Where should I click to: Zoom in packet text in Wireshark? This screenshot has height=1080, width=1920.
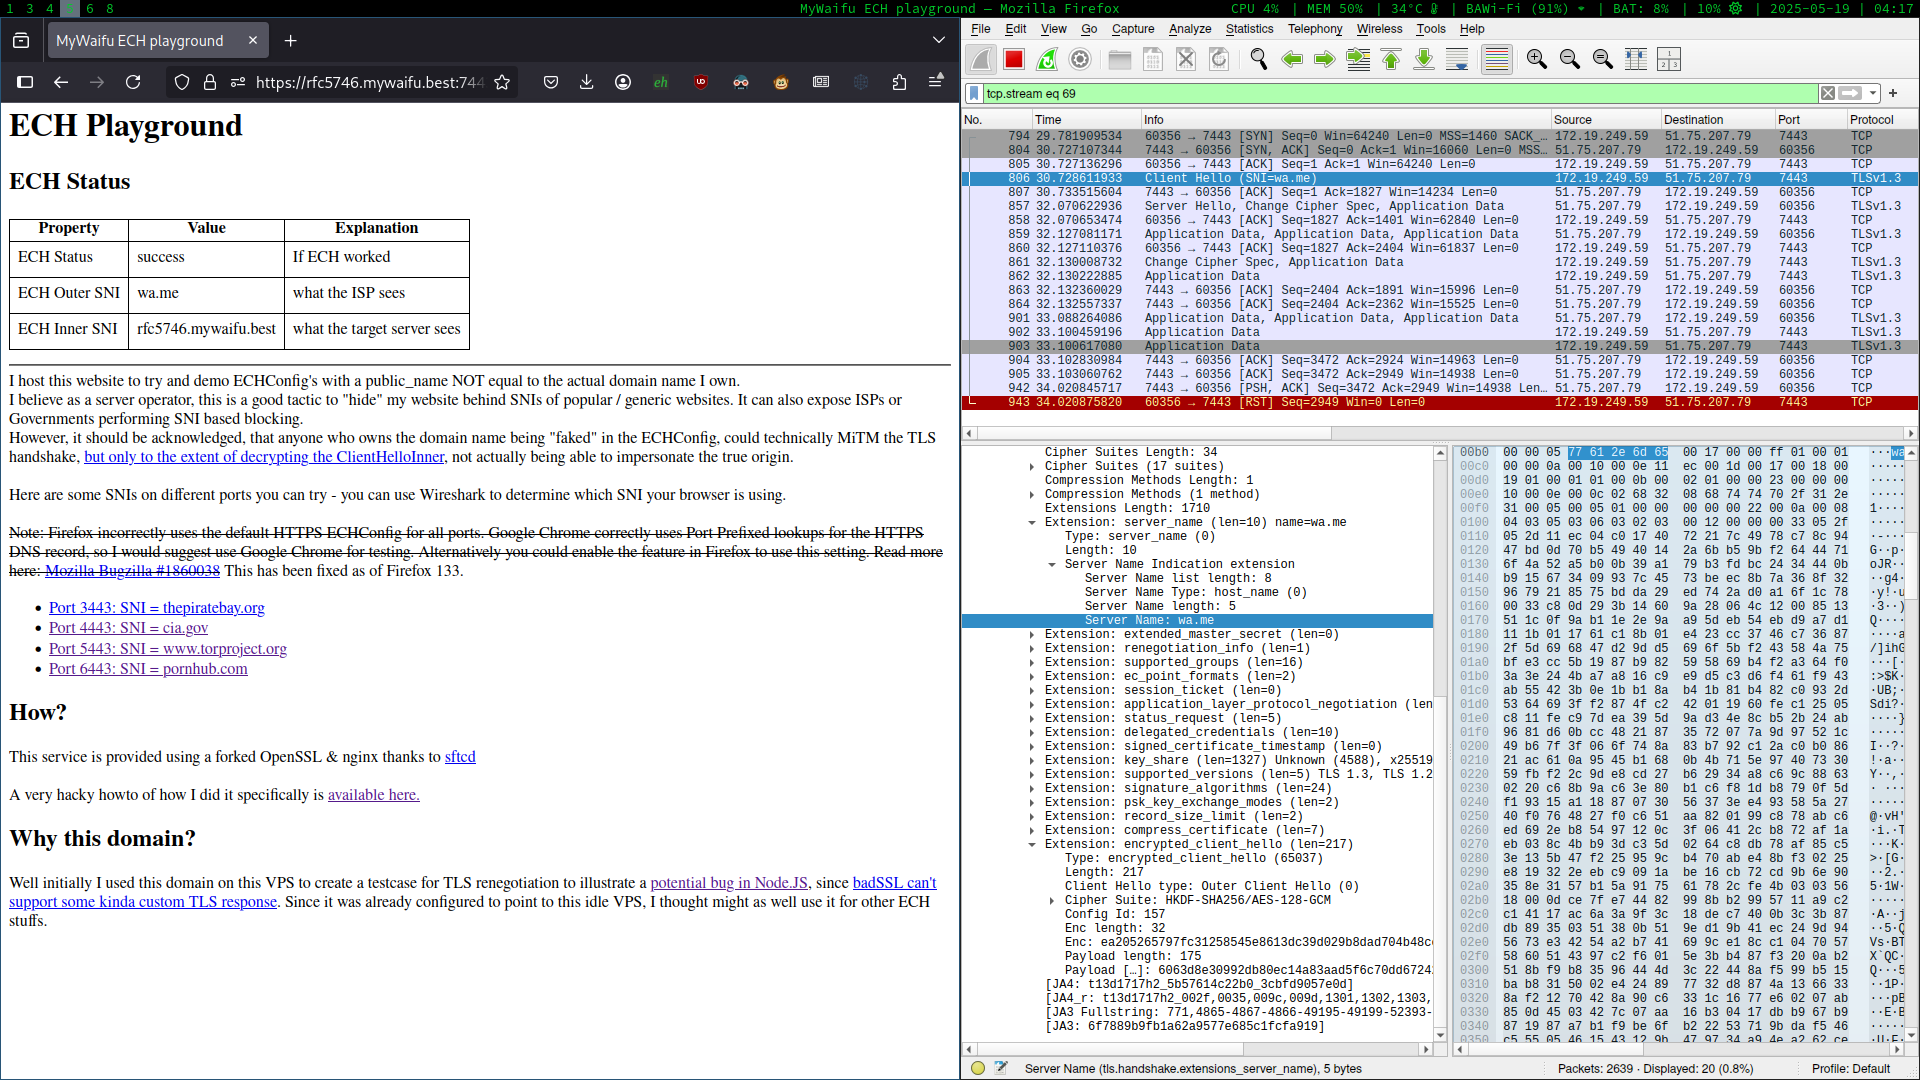[1537, 60]
